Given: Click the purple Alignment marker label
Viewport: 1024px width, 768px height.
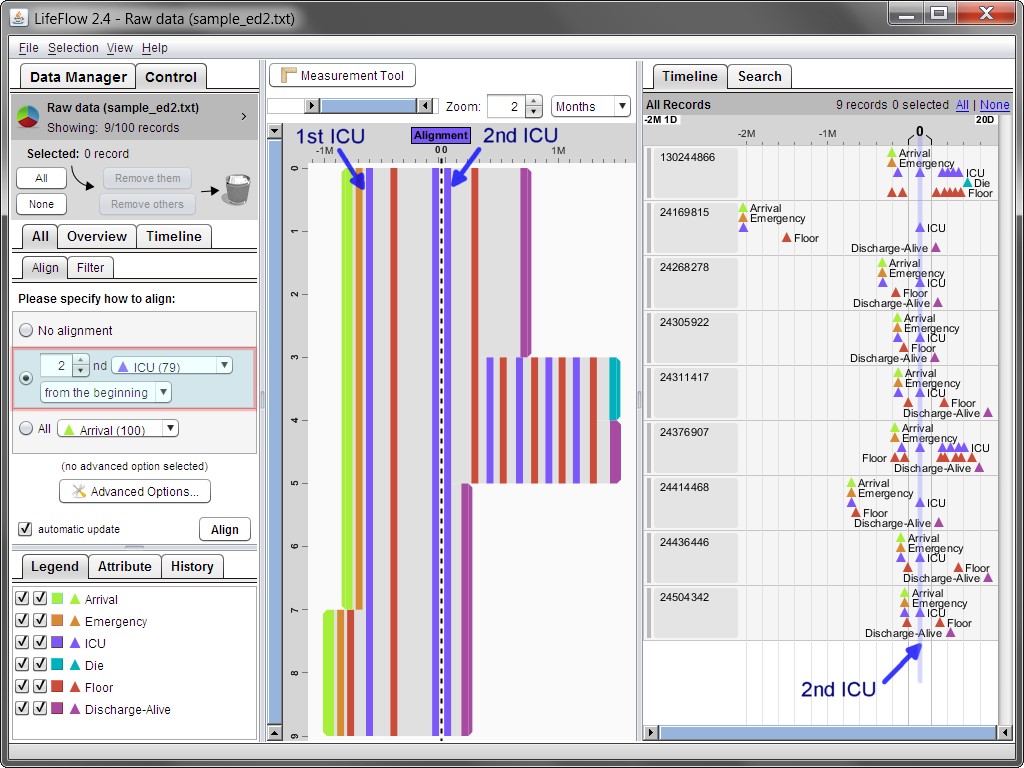Looking at the screenshot, I should 440,135.
